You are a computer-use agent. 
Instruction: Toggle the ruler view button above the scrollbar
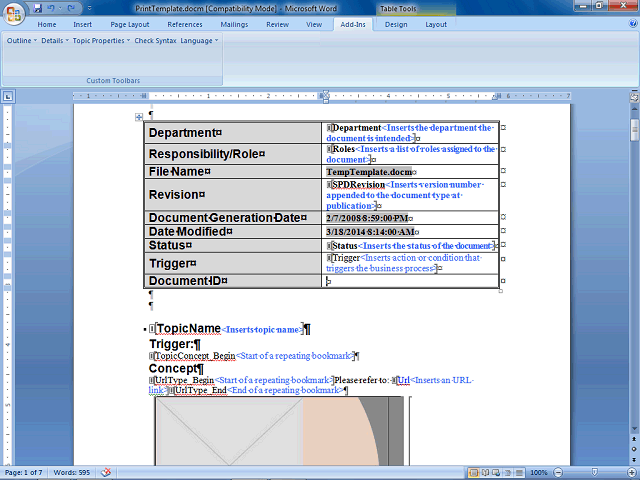click(634, 97)
